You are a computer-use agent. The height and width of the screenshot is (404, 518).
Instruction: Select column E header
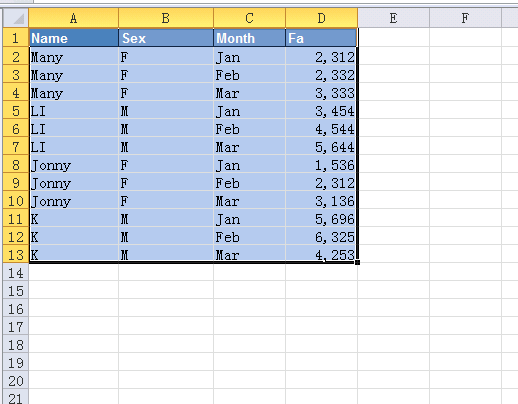394,18
